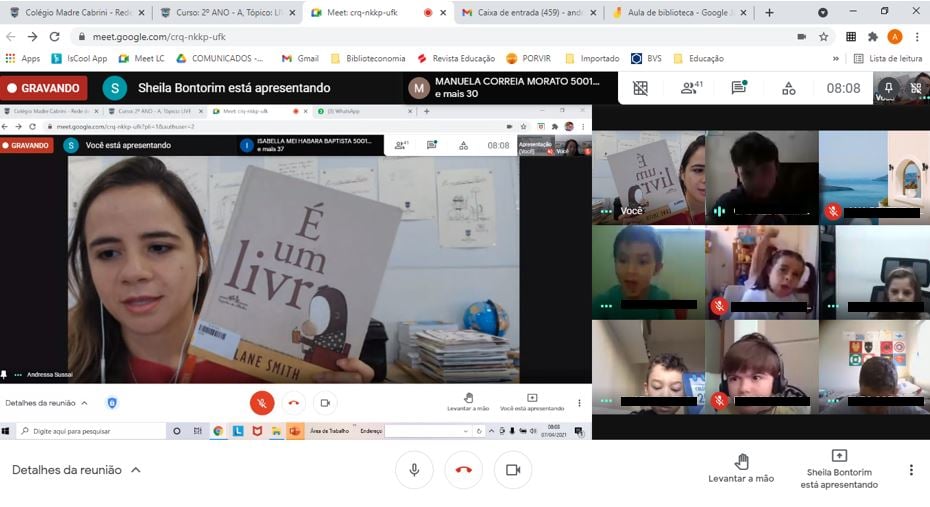
Task: Expand Detalhes da reunião in shared screen
Action: coord(46,403)
